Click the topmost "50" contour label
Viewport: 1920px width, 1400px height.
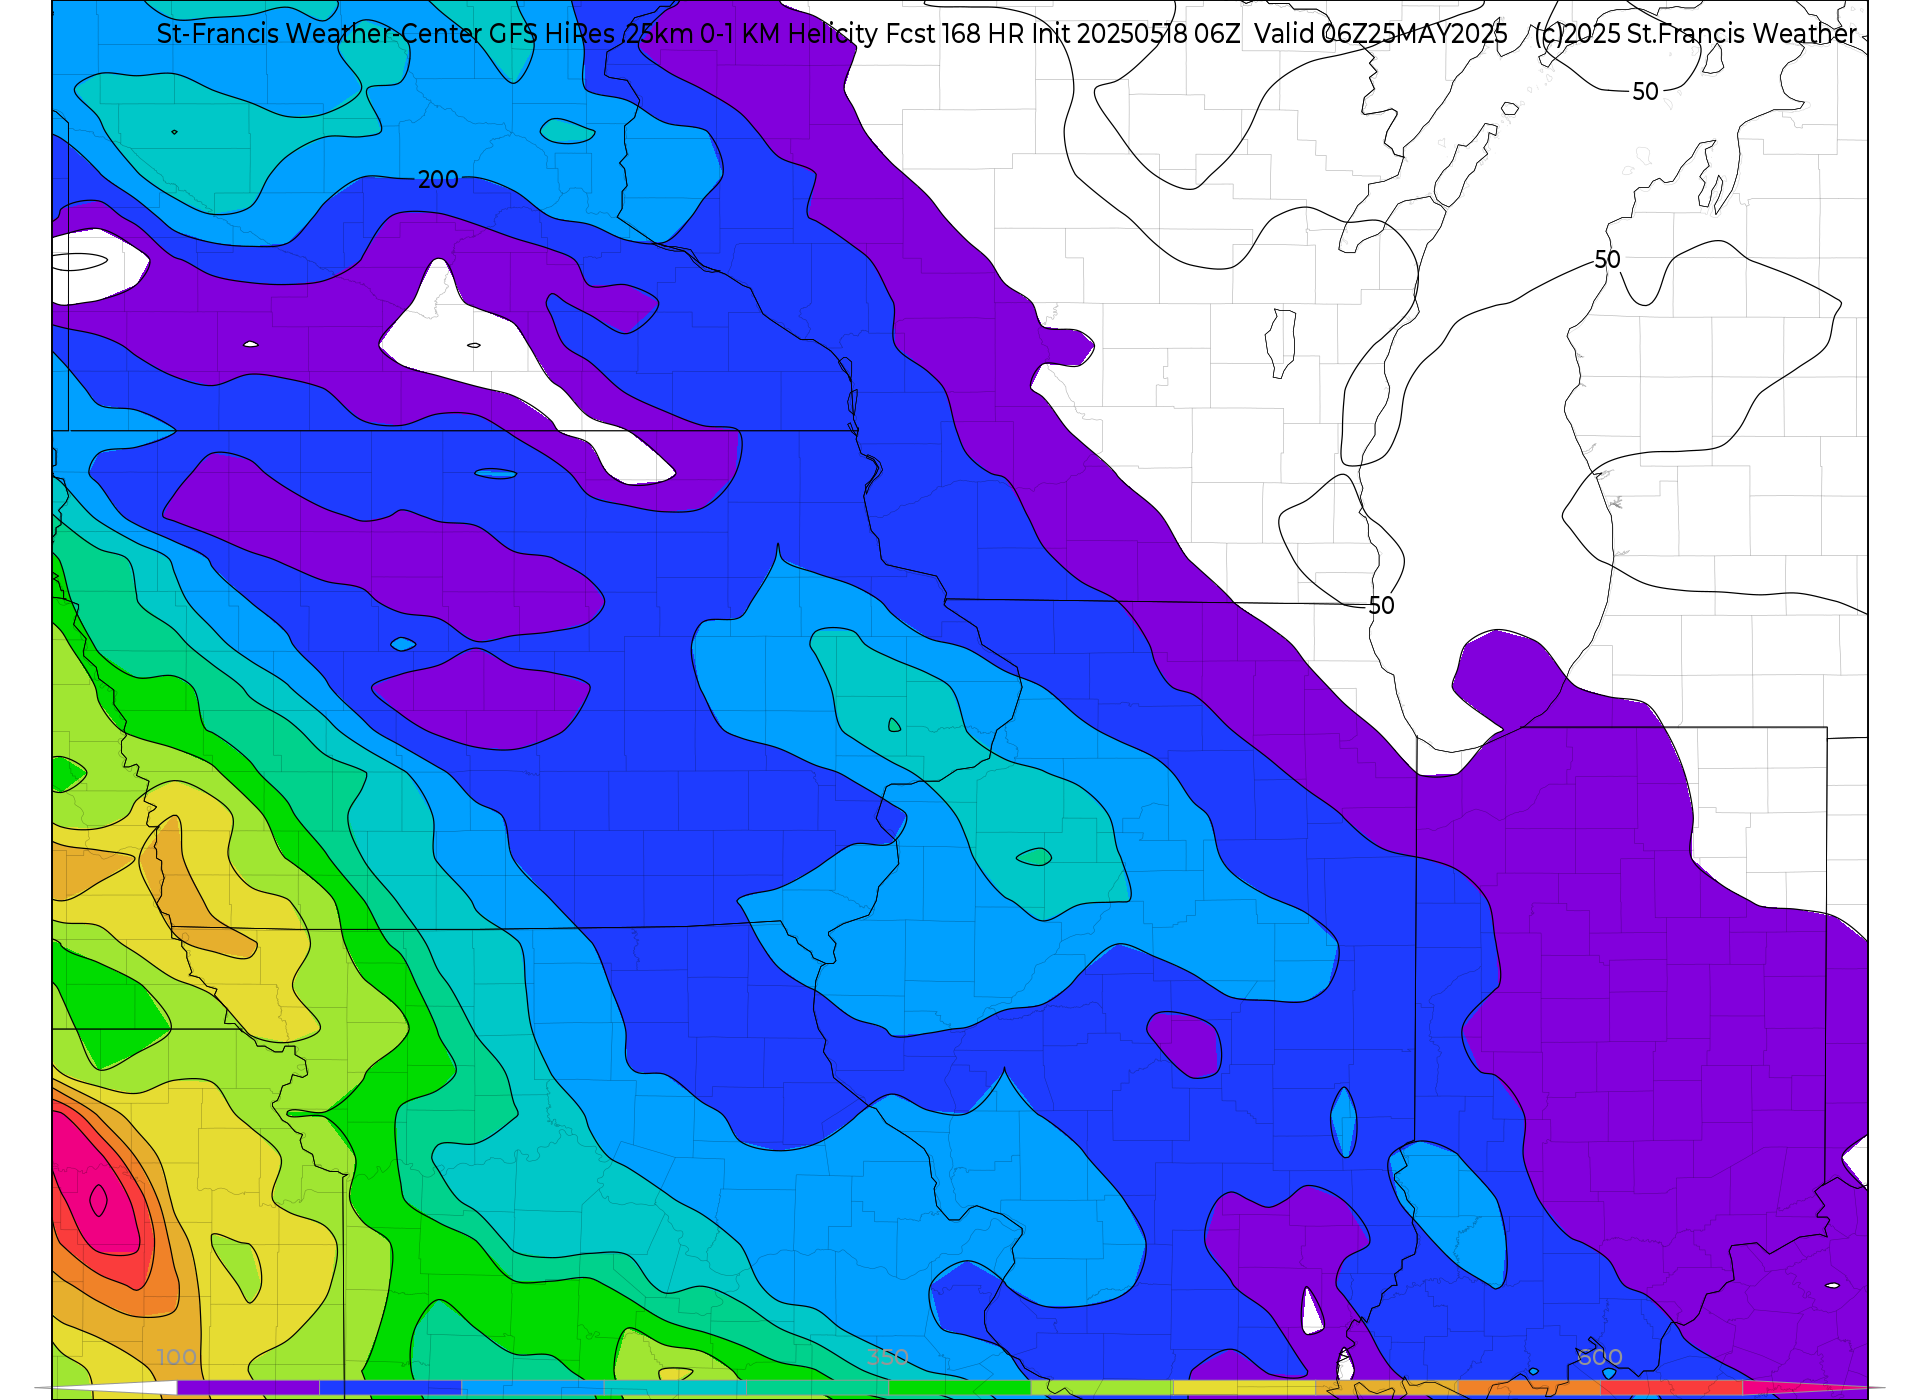click(x=1645, y=92)
